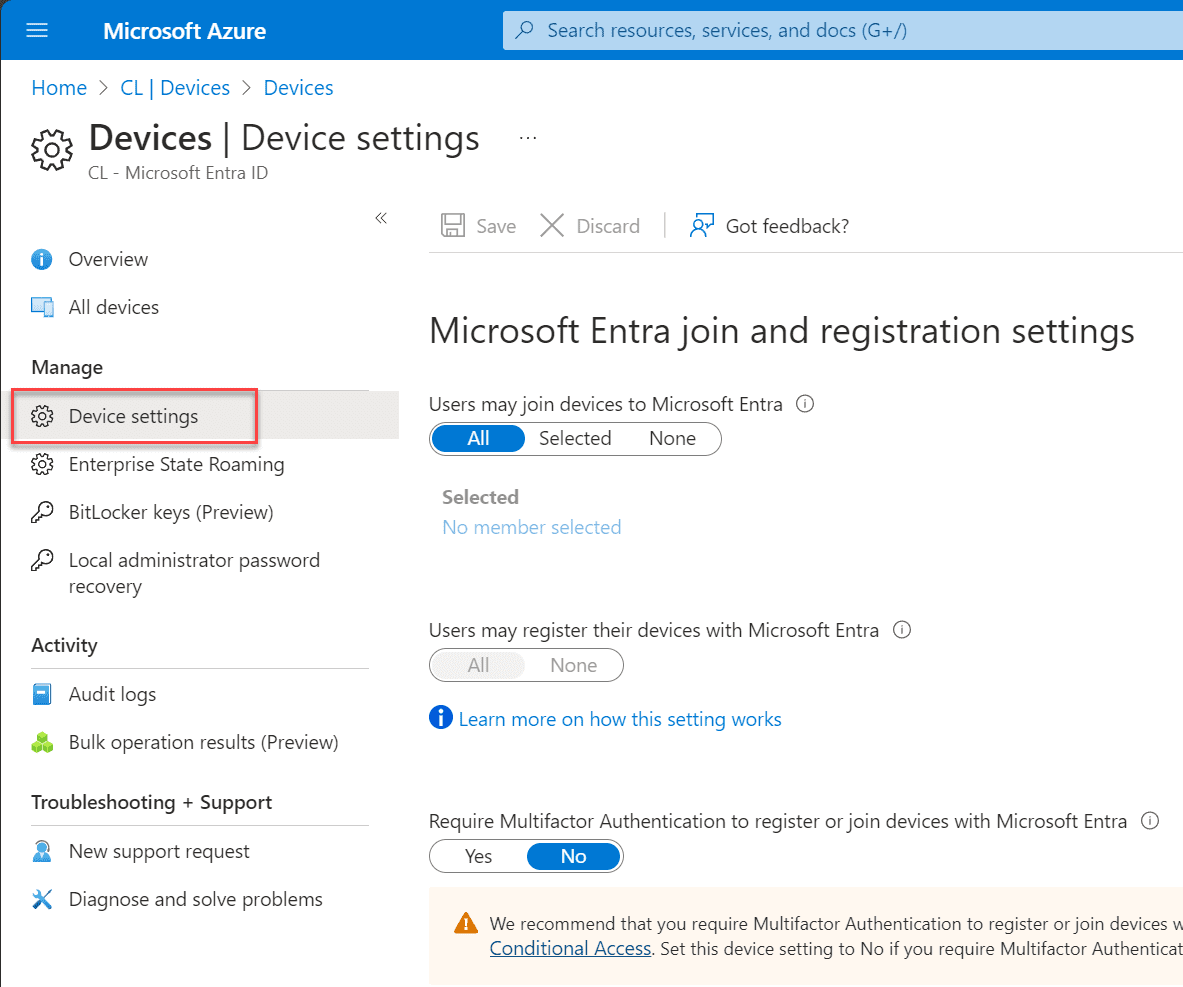The image size is (1183, 987).
Task: Click the Save button label
Action: [496, 226]
